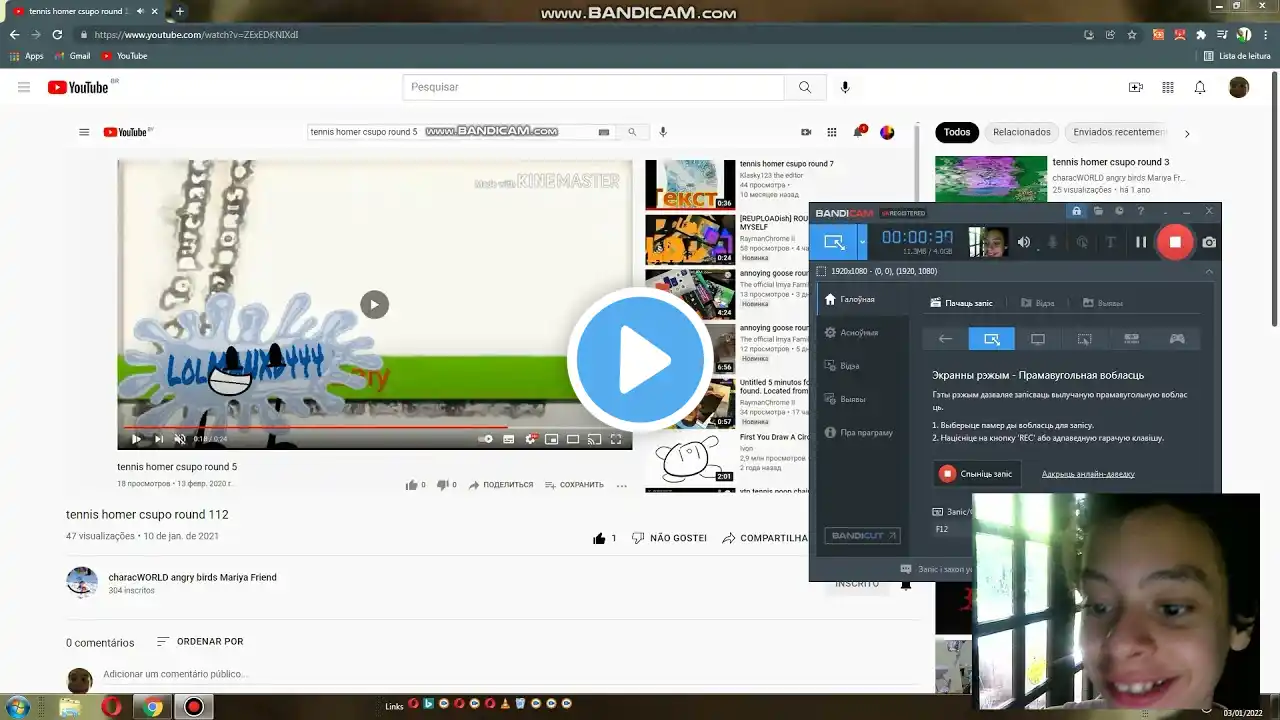Click the Pesquisar search field
1280x720 pixels.
pyautogui.click(x=594, y=87)
